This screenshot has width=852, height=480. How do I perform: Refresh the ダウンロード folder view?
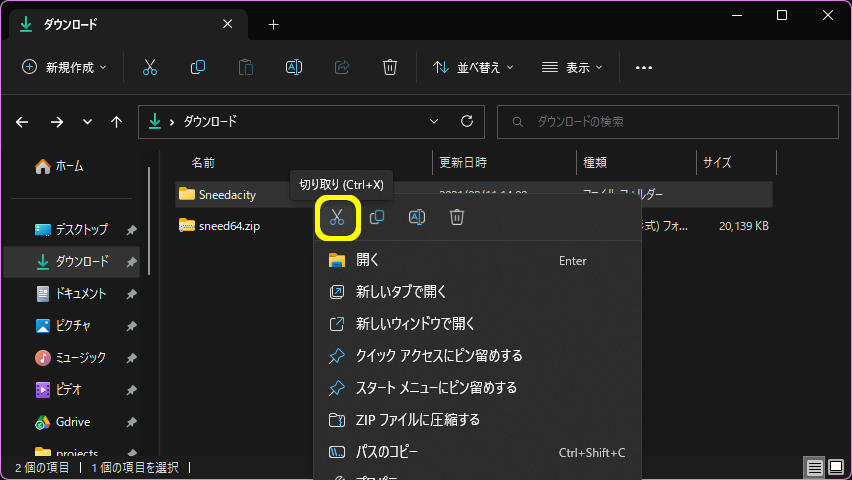point(467,121)
